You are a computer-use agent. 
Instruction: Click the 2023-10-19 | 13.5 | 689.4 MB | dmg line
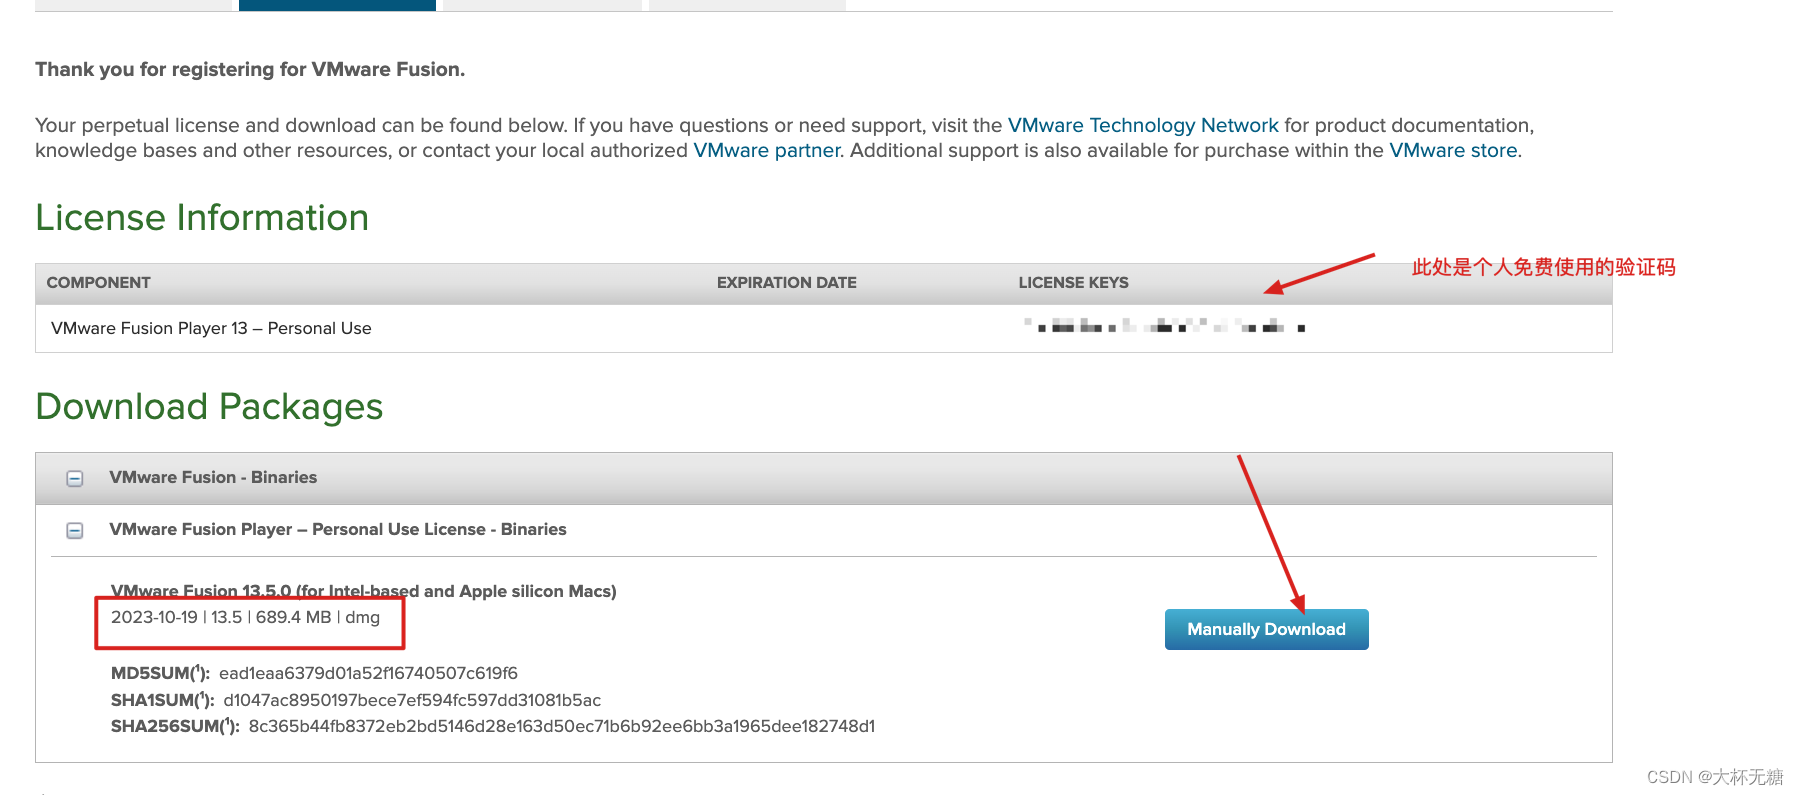(245, 617)
